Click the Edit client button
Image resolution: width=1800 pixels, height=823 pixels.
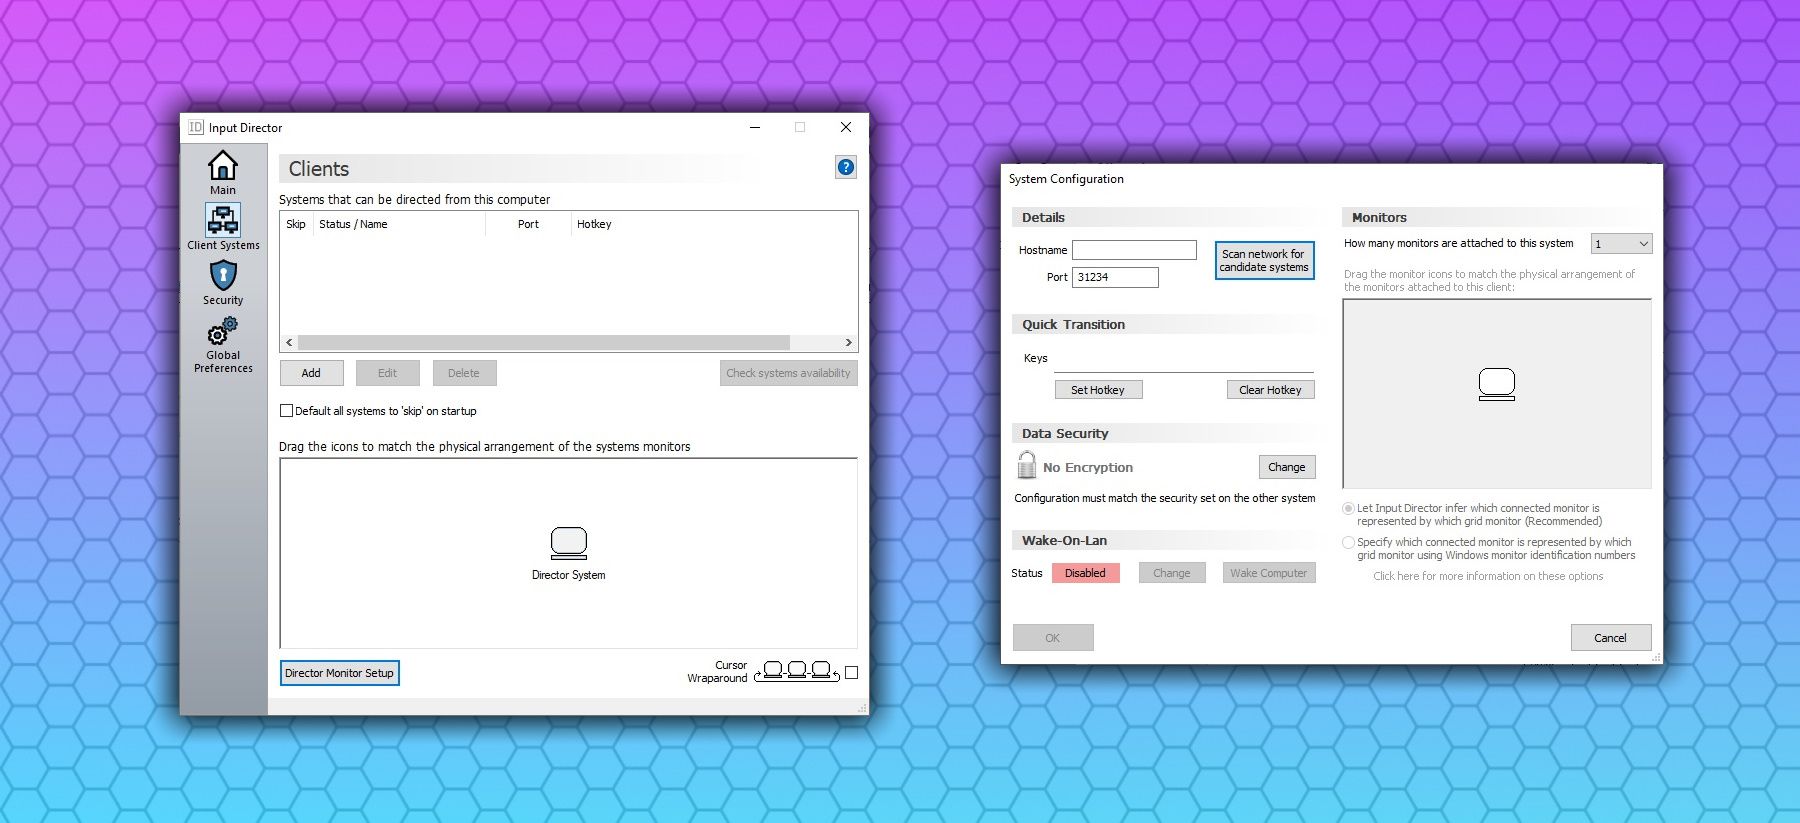[x=387, y=373]
